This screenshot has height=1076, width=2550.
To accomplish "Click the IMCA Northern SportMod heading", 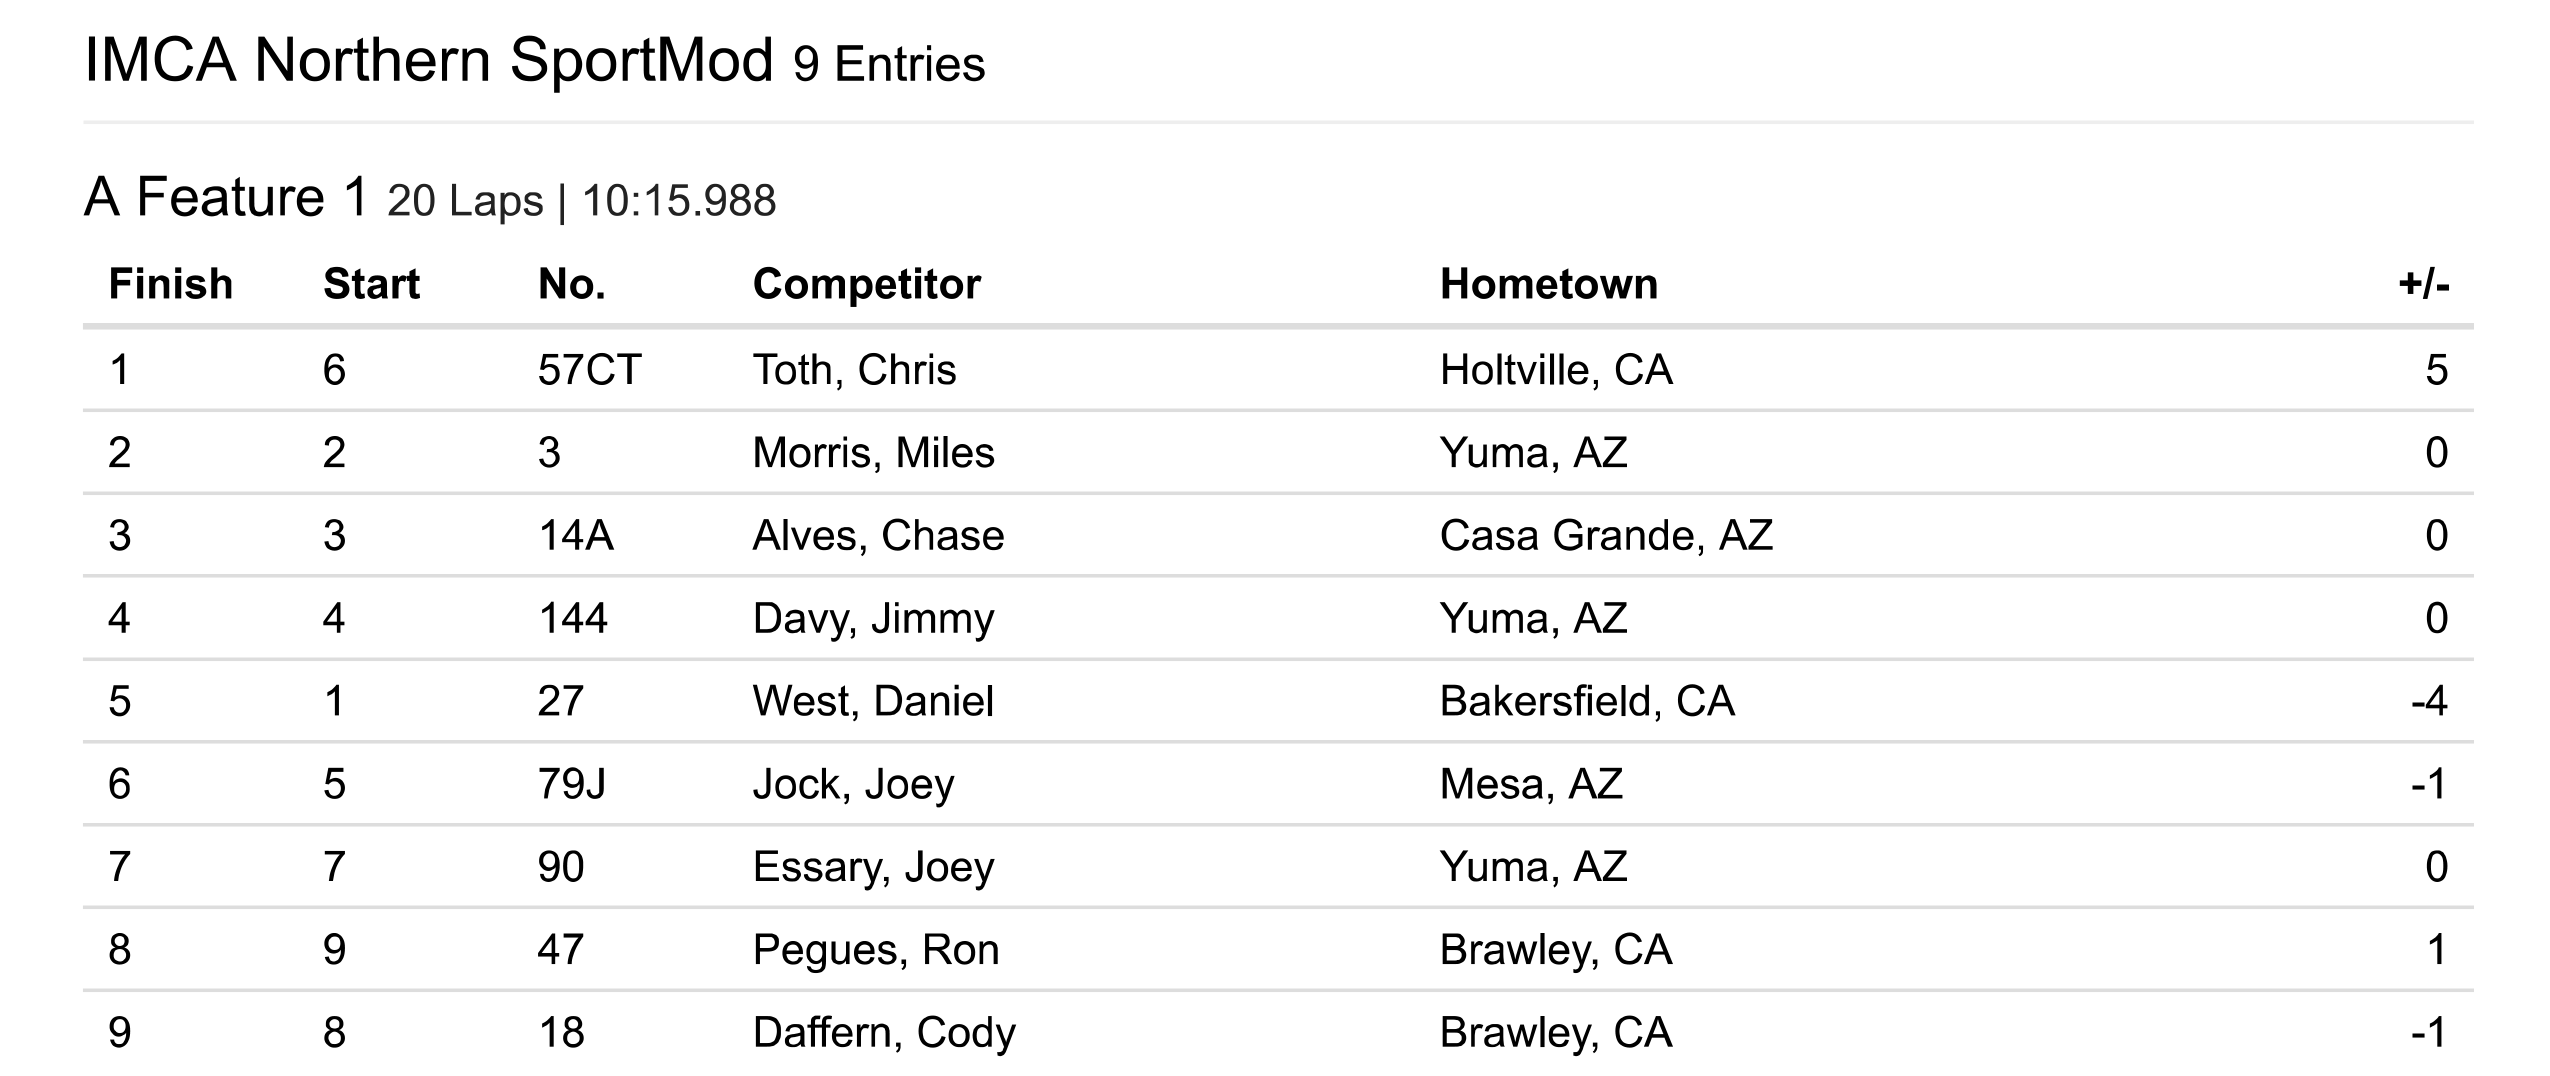I will (429, 60).
